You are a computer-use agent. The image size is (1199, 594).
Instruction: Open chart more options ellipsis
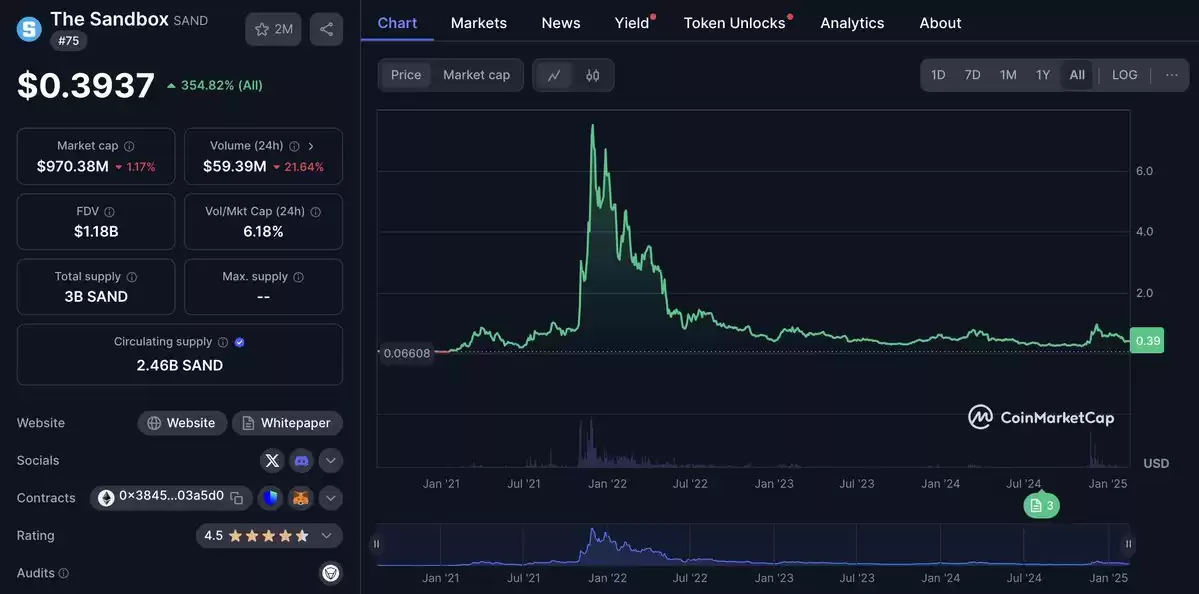point(1171,75)
